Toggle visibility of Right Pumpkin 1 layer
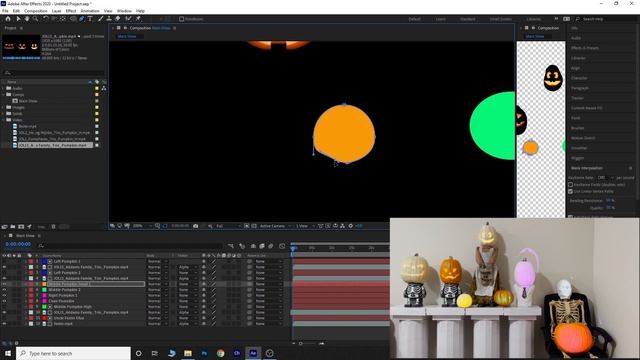 (4, 296)
